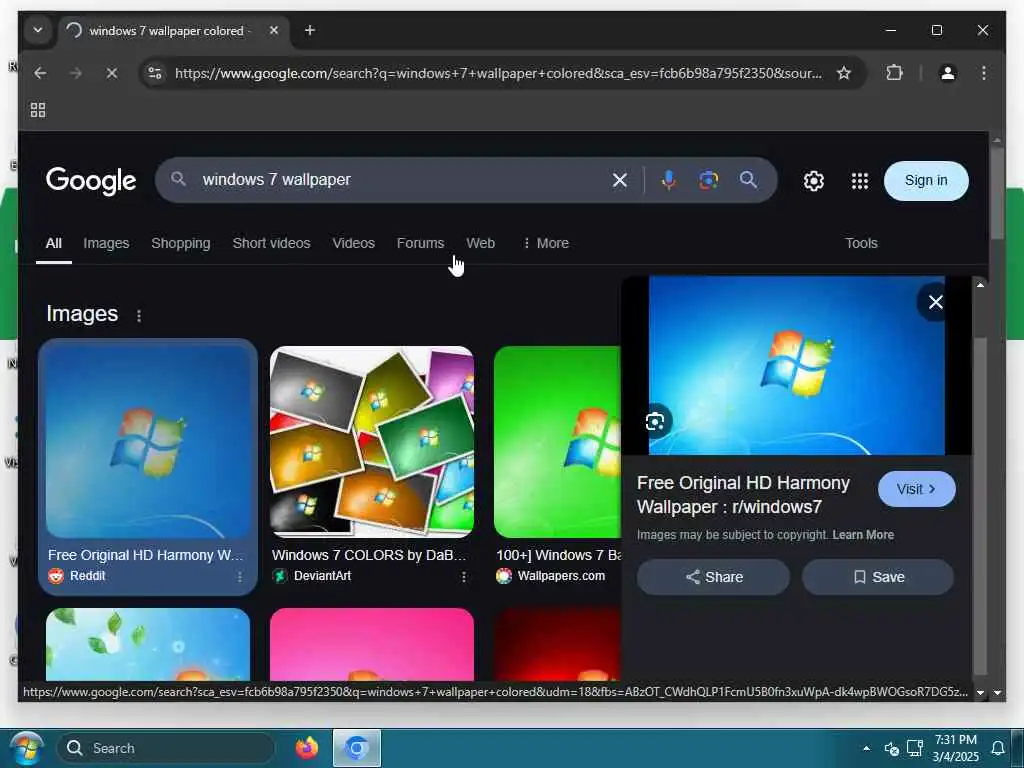Screen dimensions: 1024x768
Task: Open the Google apps grid
Action: (x=860, y=181)
